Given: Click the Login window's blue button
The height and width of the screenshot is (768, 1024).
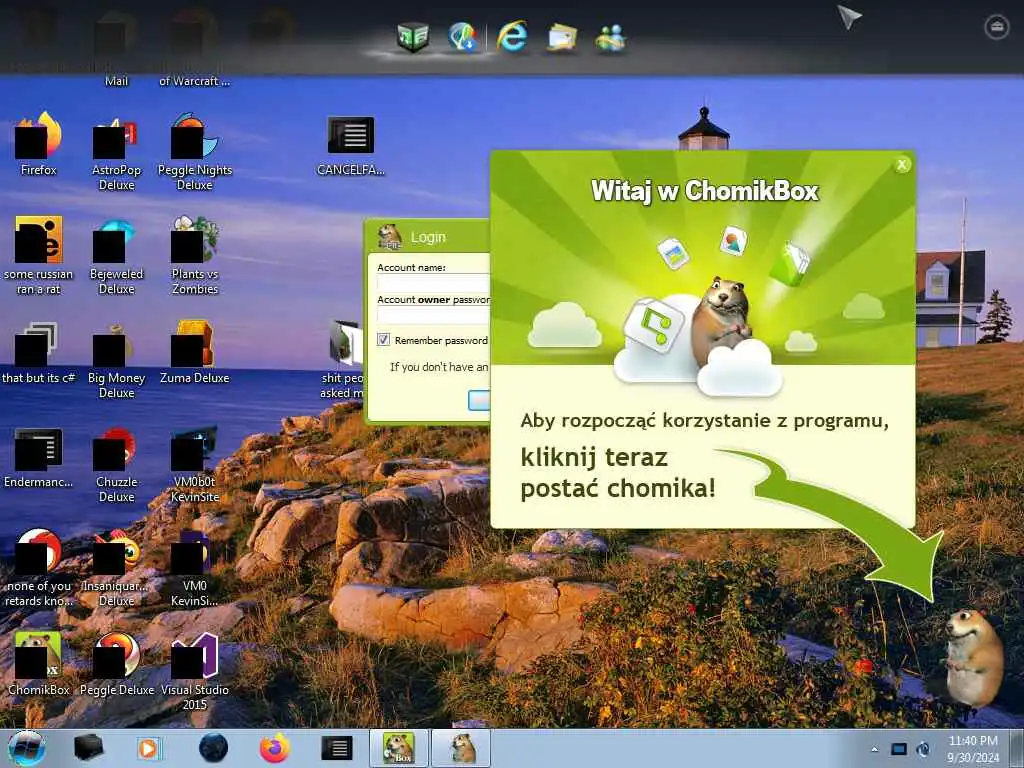Looking at the screenshot, I should [x=479, y=400].
